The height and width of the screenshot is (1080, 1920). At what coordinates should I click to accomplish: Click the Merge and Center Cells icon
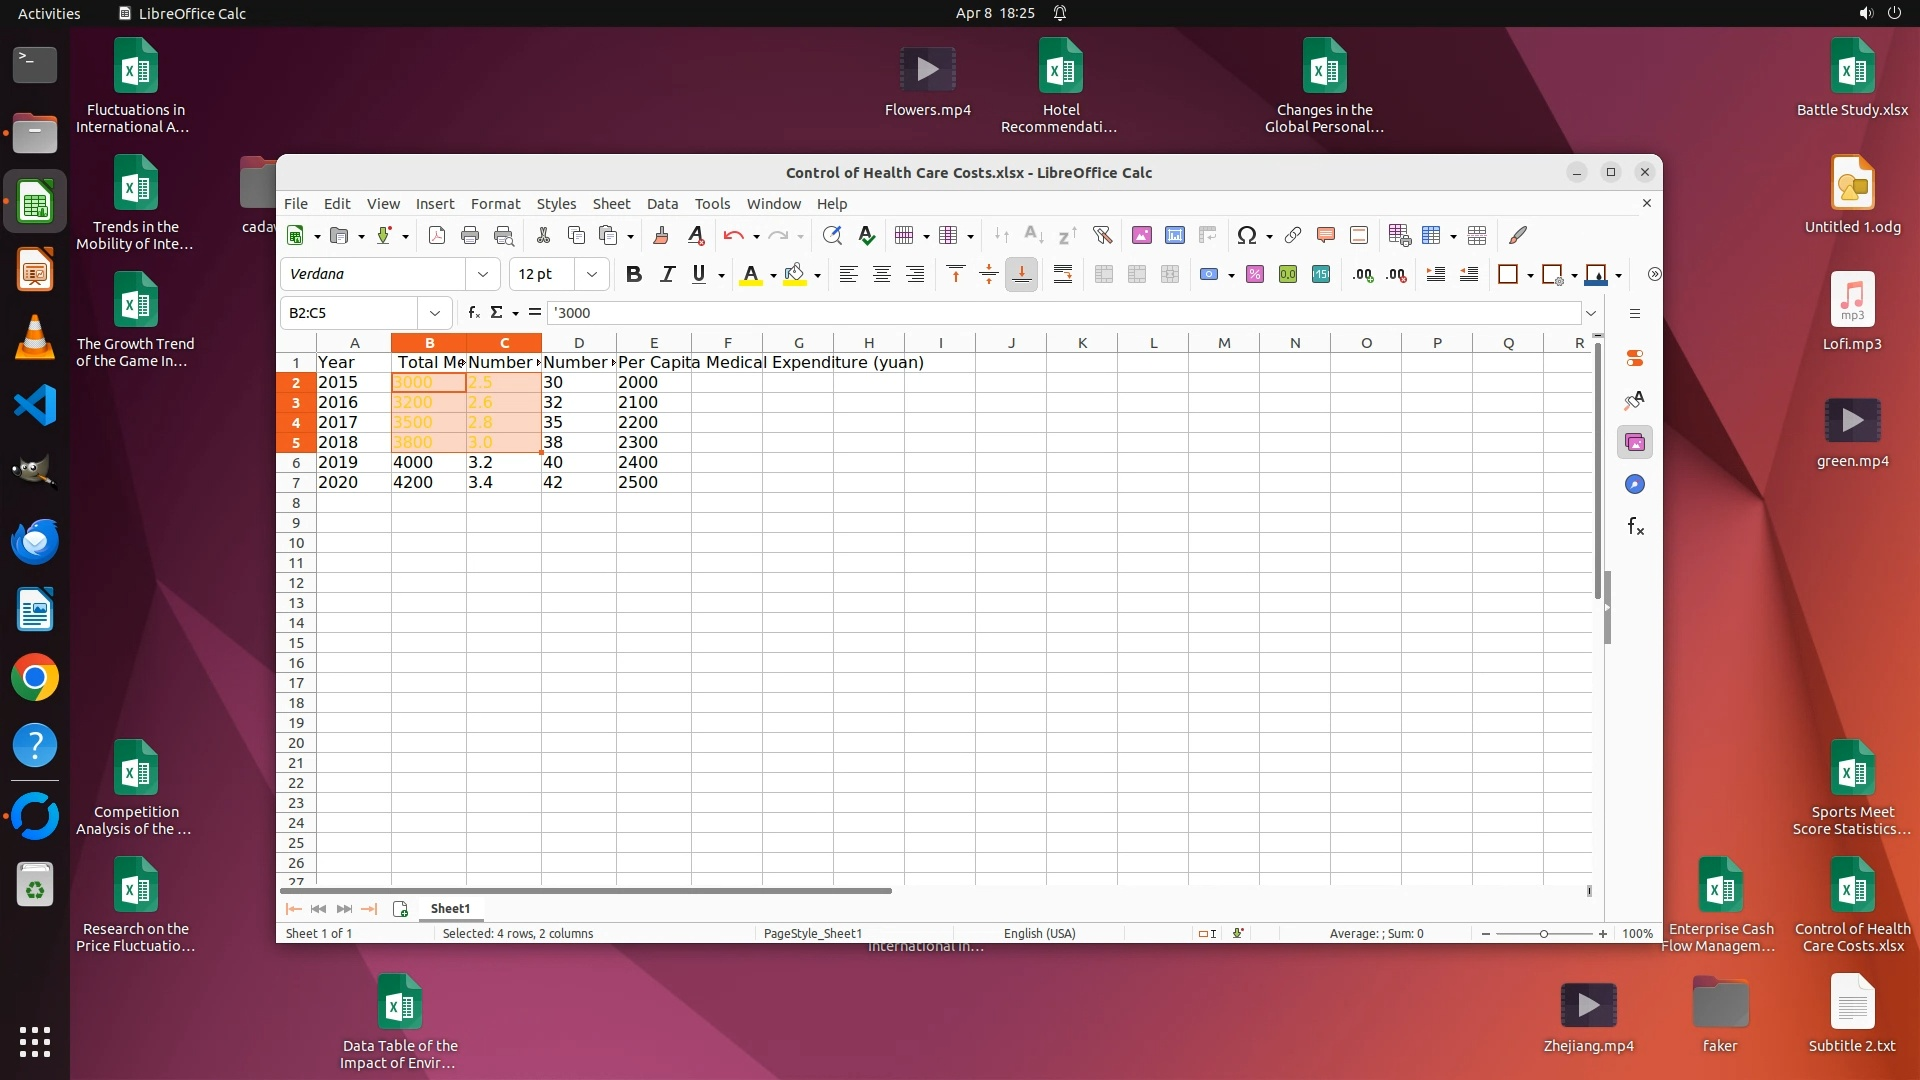coord(1104,274)
